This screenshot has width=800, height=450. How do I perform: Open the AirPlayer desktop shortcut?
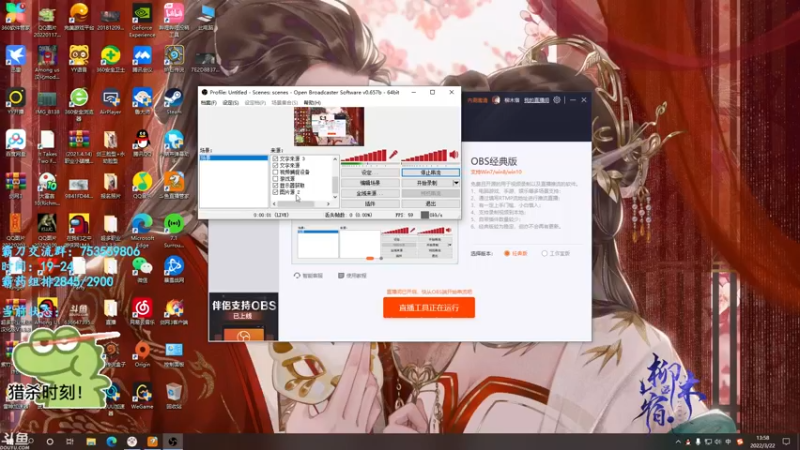click(x=110, y=101)
